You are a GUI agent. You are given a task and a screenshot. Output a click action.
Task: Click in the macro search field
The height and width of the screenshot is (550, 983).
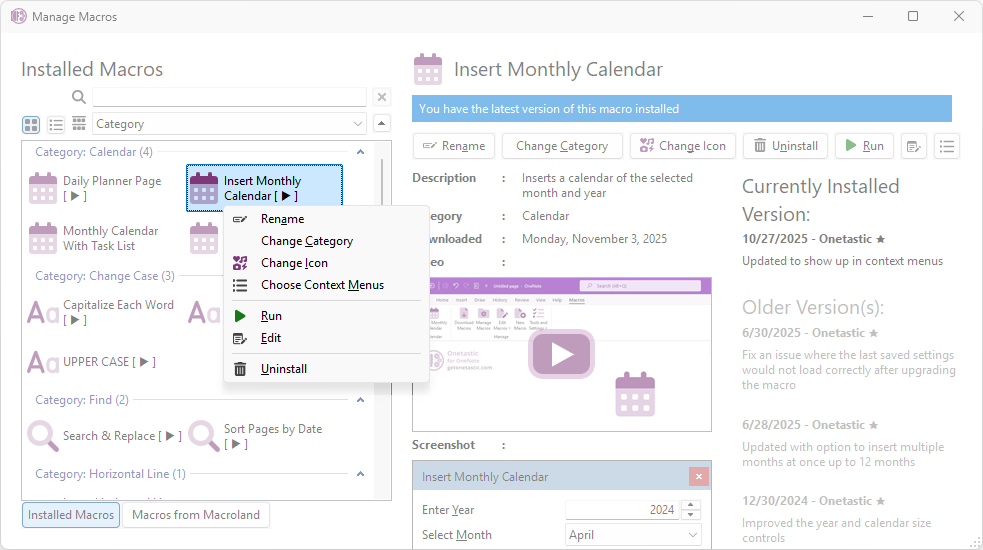click(229, 97)
